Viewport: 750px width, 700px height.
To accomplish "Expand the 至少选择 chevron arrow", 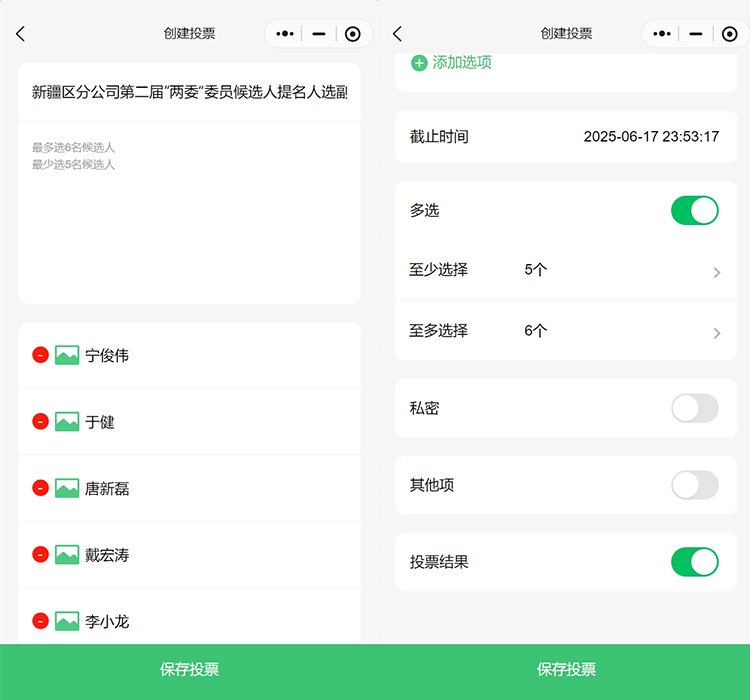I will tap(716, 272).
